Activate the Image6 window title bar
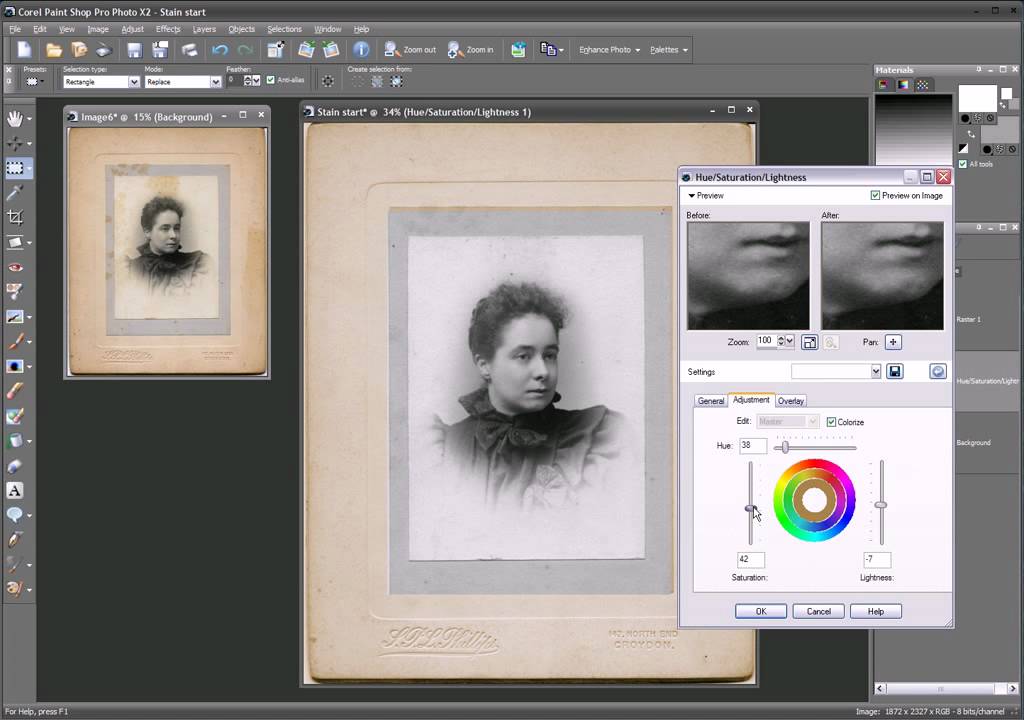 point(146,117)
